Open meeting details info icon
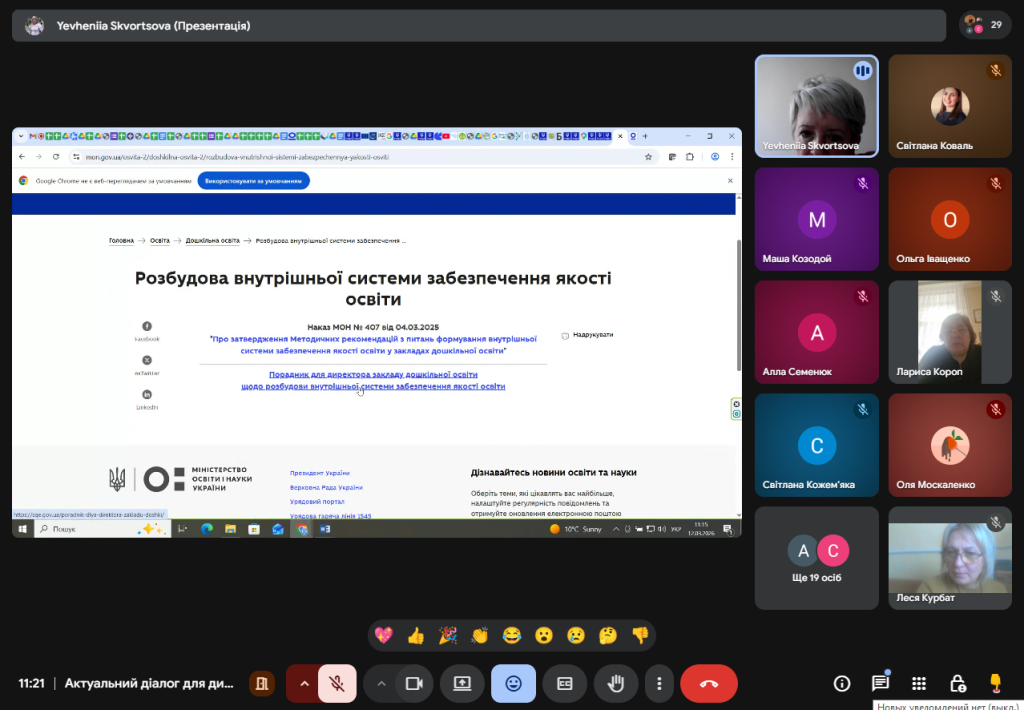Image resolution: width=1024 pixels, height=710 pixels. click(842, 684)
